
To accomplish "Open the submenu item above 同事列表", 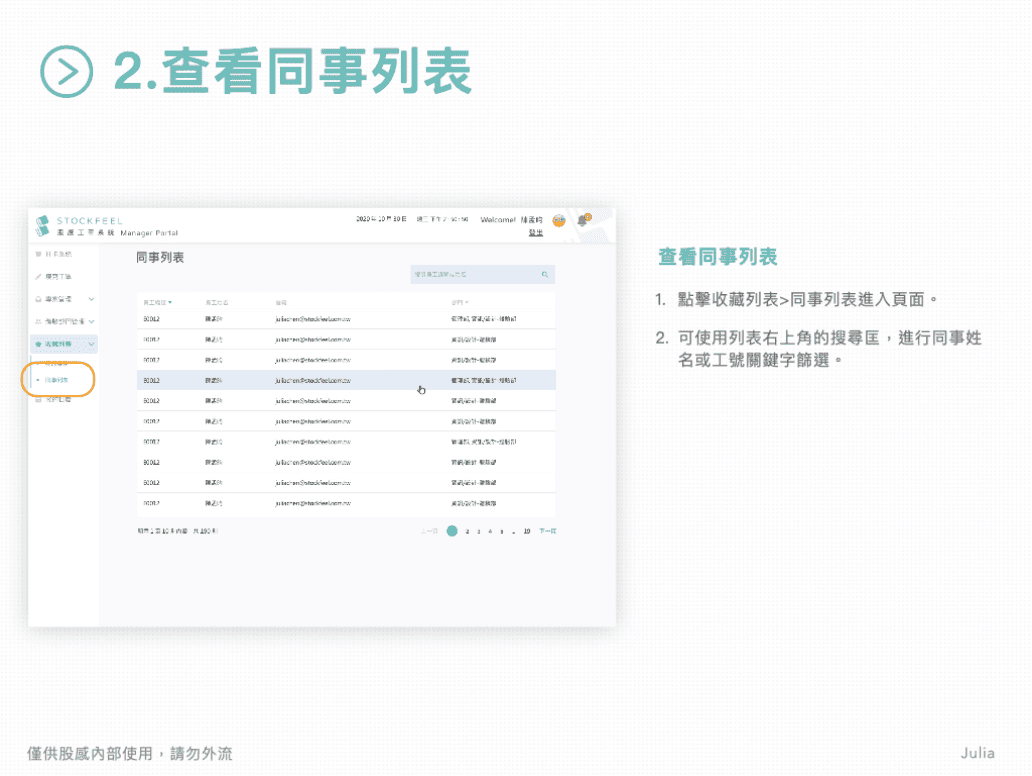I will 57,363.
